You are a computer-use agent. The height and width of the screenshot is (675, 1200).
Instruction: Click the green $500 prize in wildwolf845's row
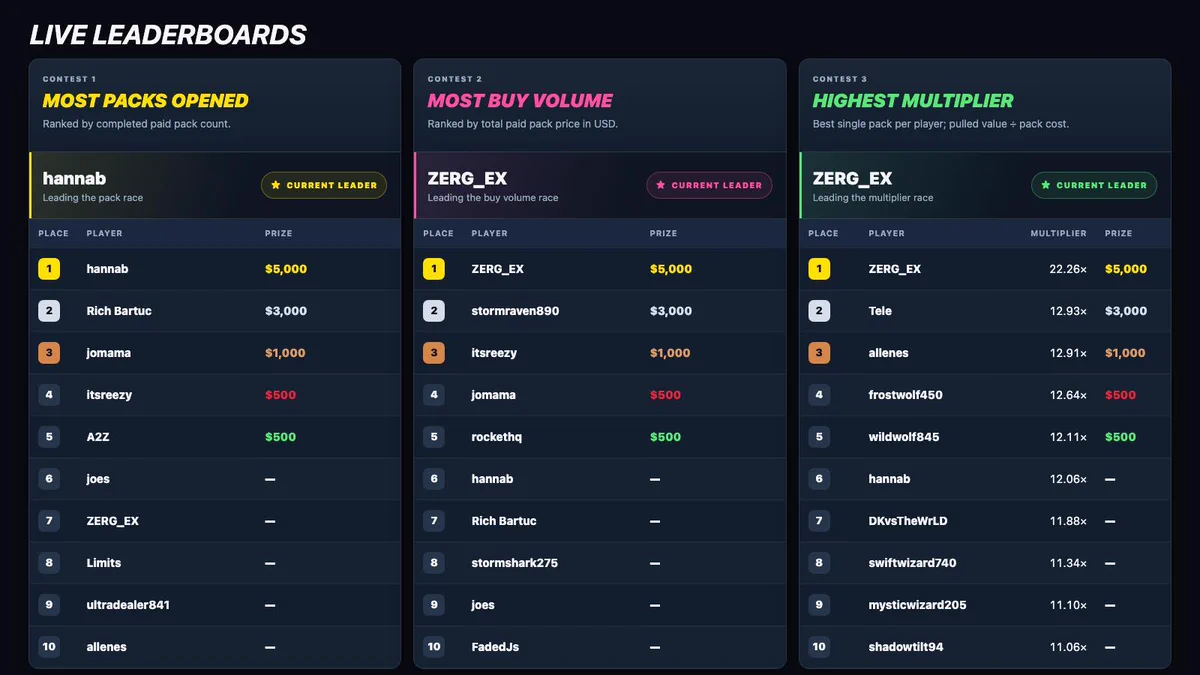pyautogui.click(x=1120, y=437)
